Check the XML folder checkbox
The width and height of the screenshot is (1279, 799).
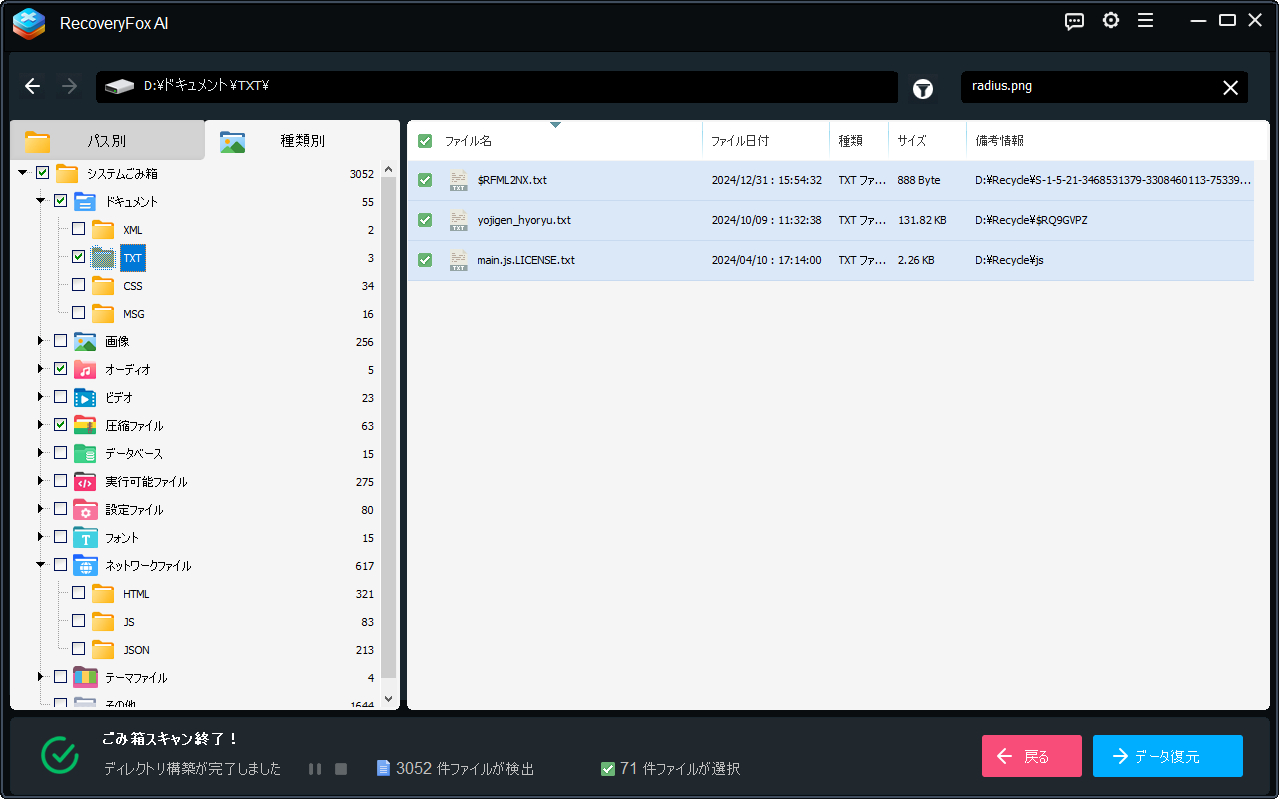78,229
